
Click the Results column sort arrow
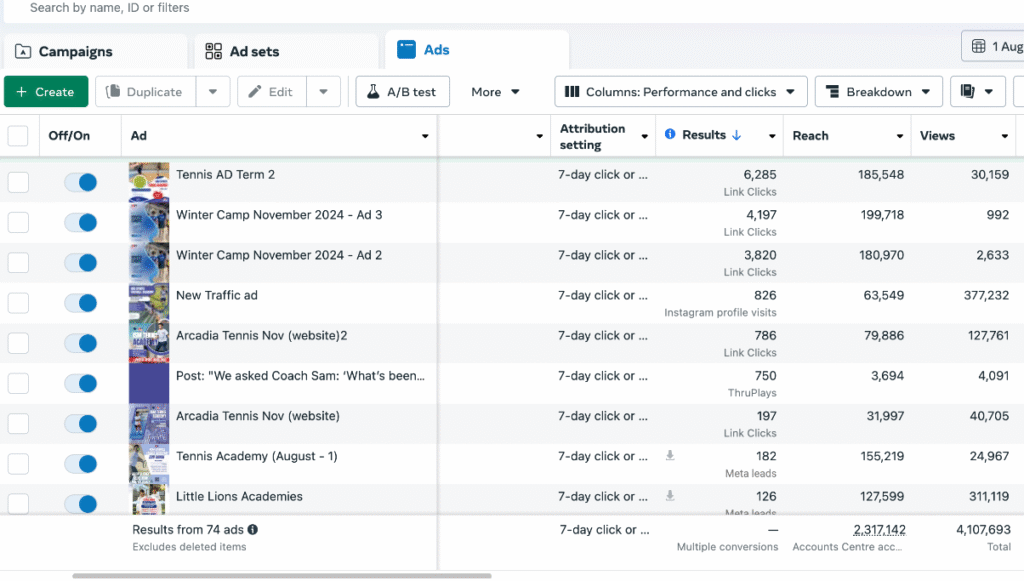coord(737,135)
